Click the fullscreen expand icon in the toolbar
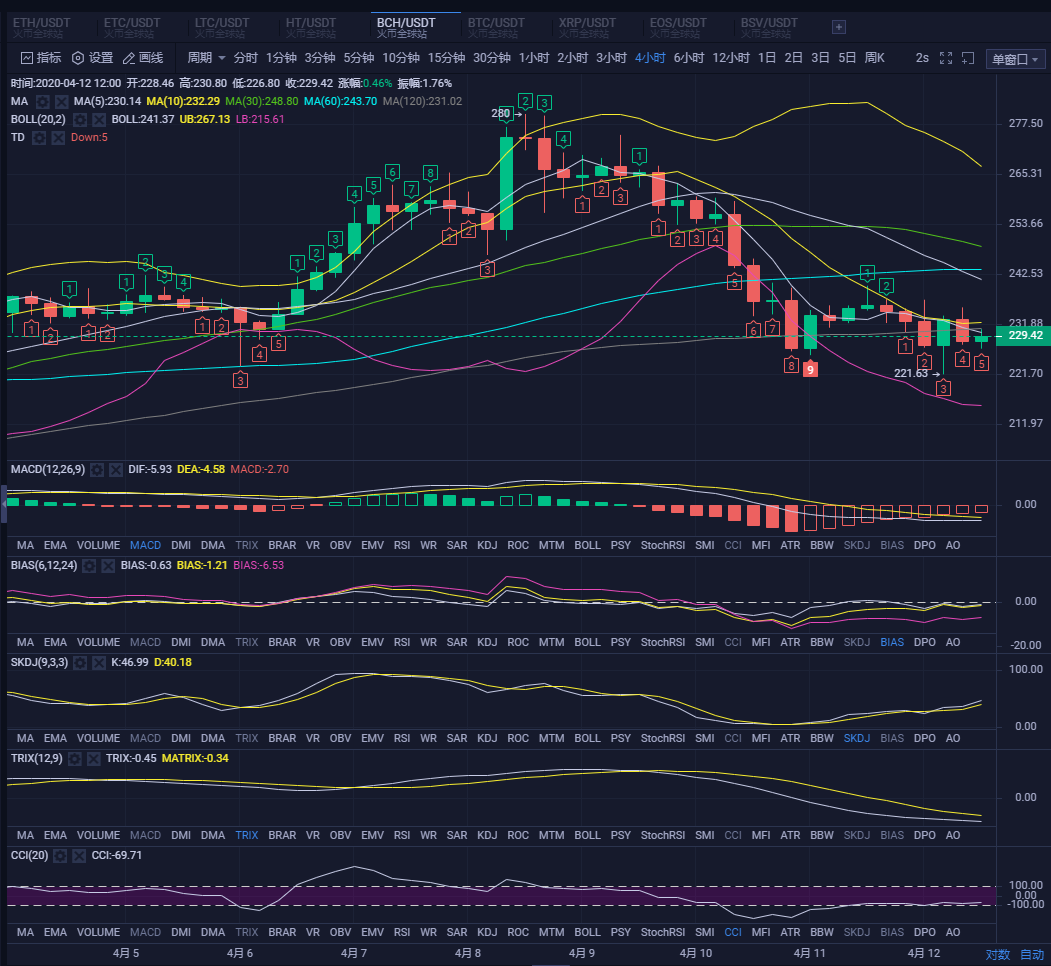 (x=946, y=58)
